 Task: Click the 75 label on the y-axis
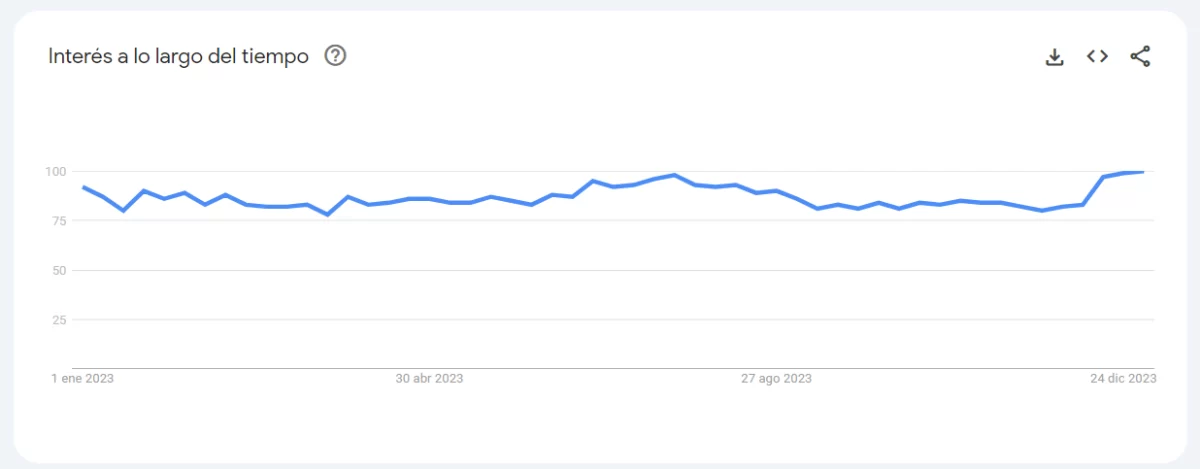click(58, 221)
